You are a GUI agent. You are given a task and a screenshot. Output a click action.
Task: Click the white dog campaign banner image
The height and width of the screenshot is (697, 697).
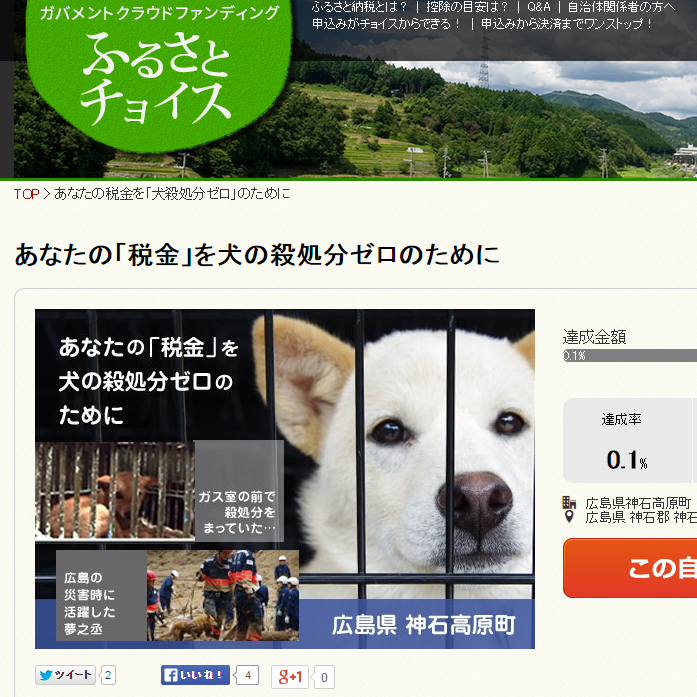pyautogui.click(x=285, y=479)
